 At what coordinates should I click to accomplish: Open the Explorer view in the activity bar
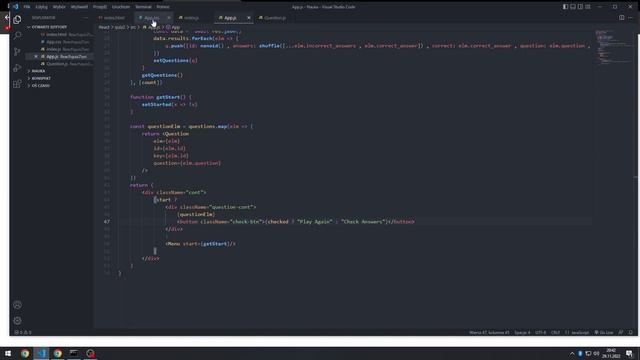17,20
